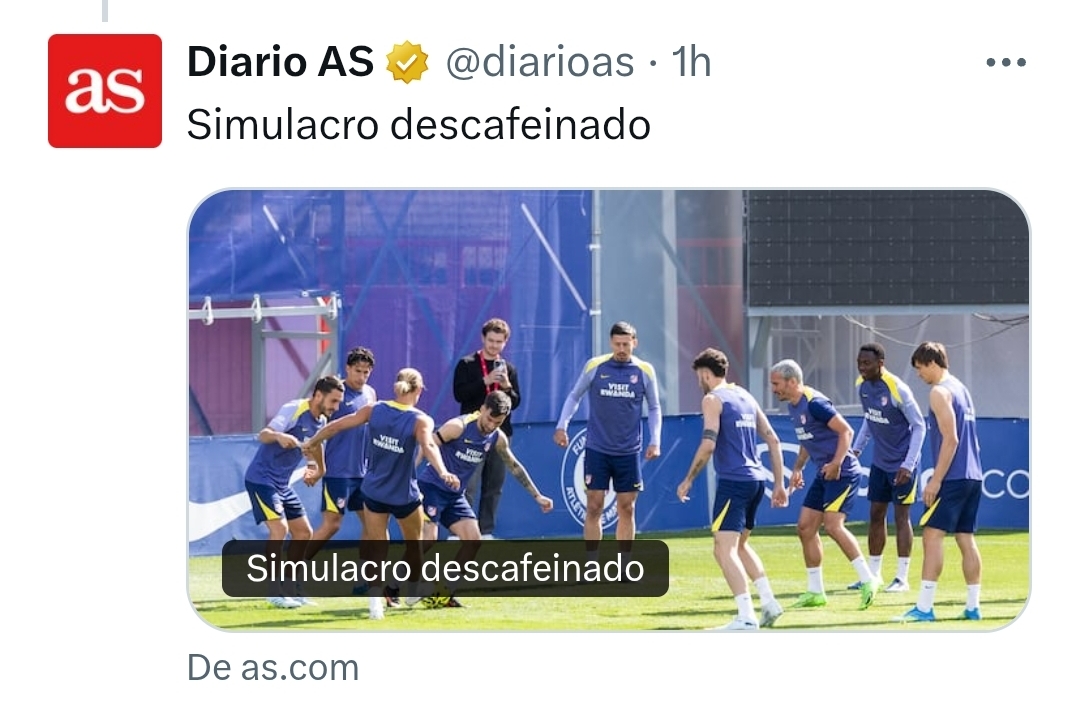
Task: Click the dark caption overlay on the card
Action: (445, 568)
